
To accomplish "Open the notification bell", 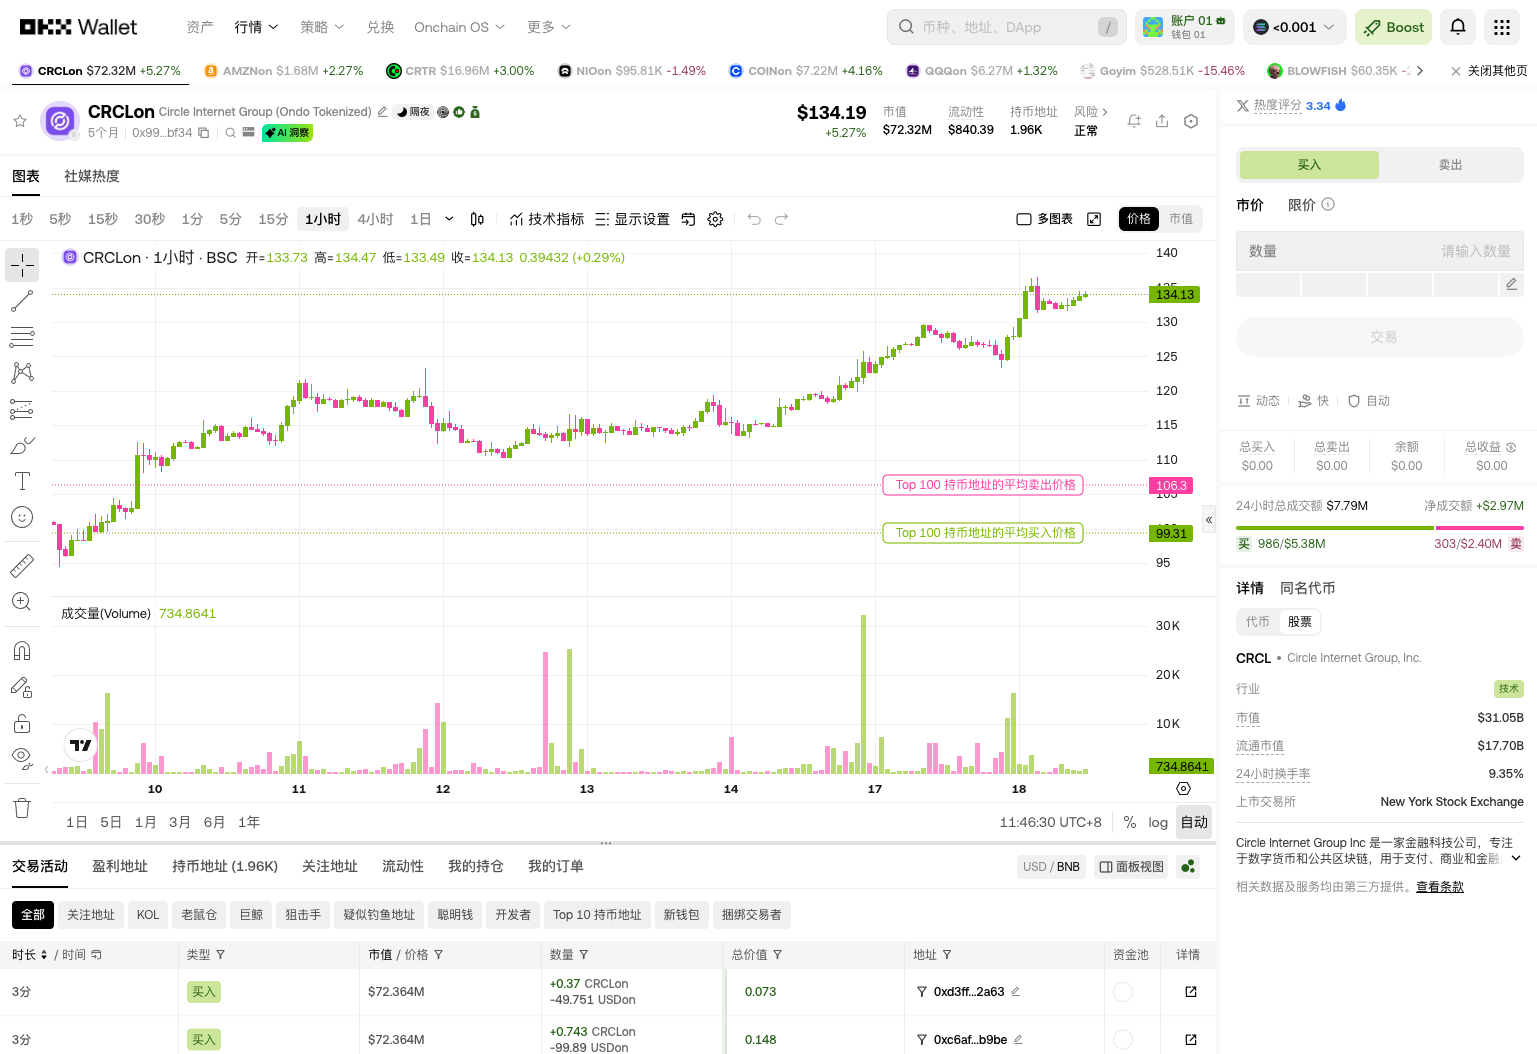I will (1457, 27).
